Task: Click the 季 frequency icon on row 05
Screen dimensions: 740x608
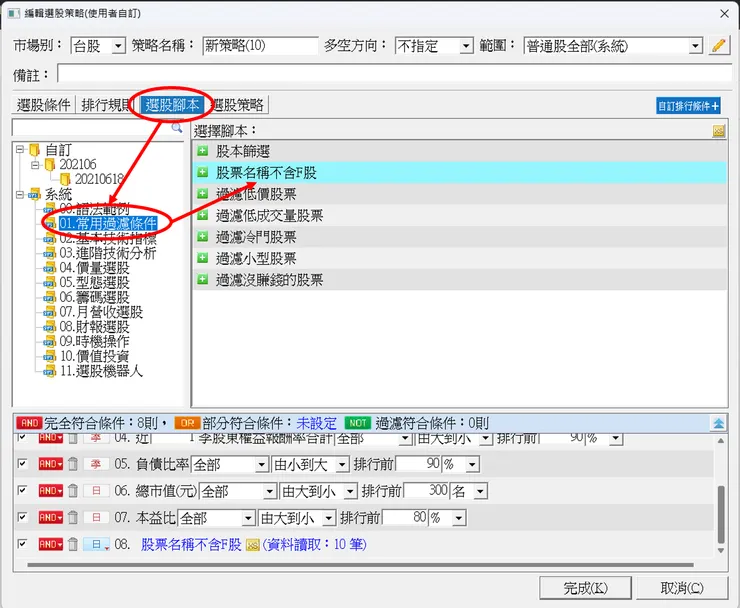Action: (96, 464)
